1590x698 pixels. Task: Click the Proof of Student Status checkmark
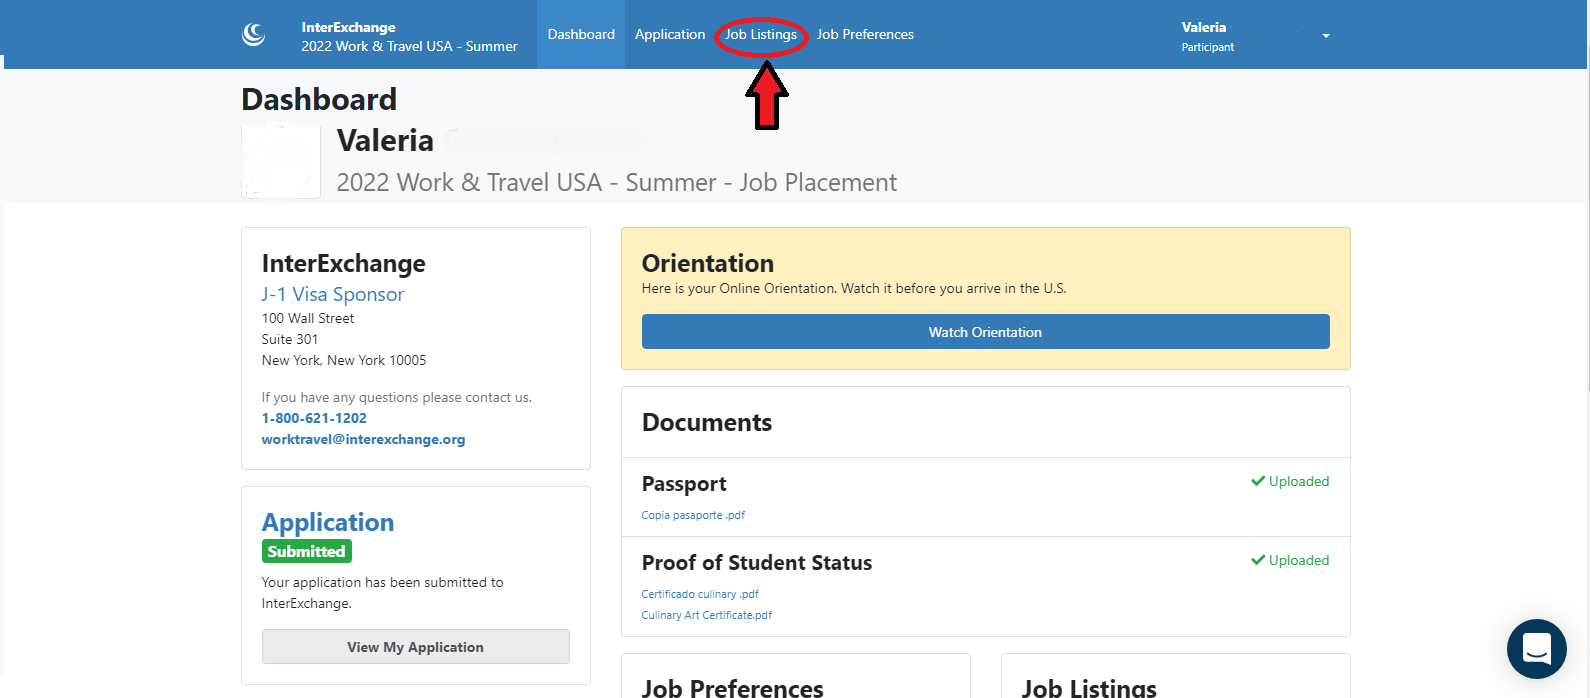tap(1258, 560)
